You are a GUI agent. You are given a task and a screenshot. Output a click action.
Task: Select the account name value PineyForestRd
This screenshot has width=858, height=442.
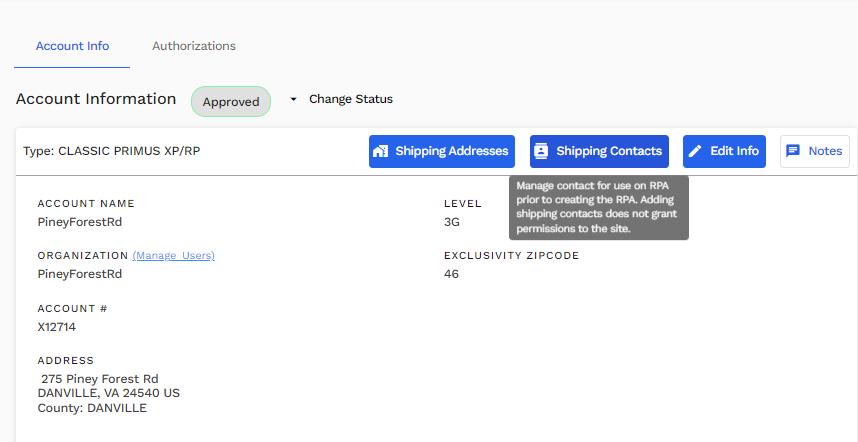coord(80,222)
